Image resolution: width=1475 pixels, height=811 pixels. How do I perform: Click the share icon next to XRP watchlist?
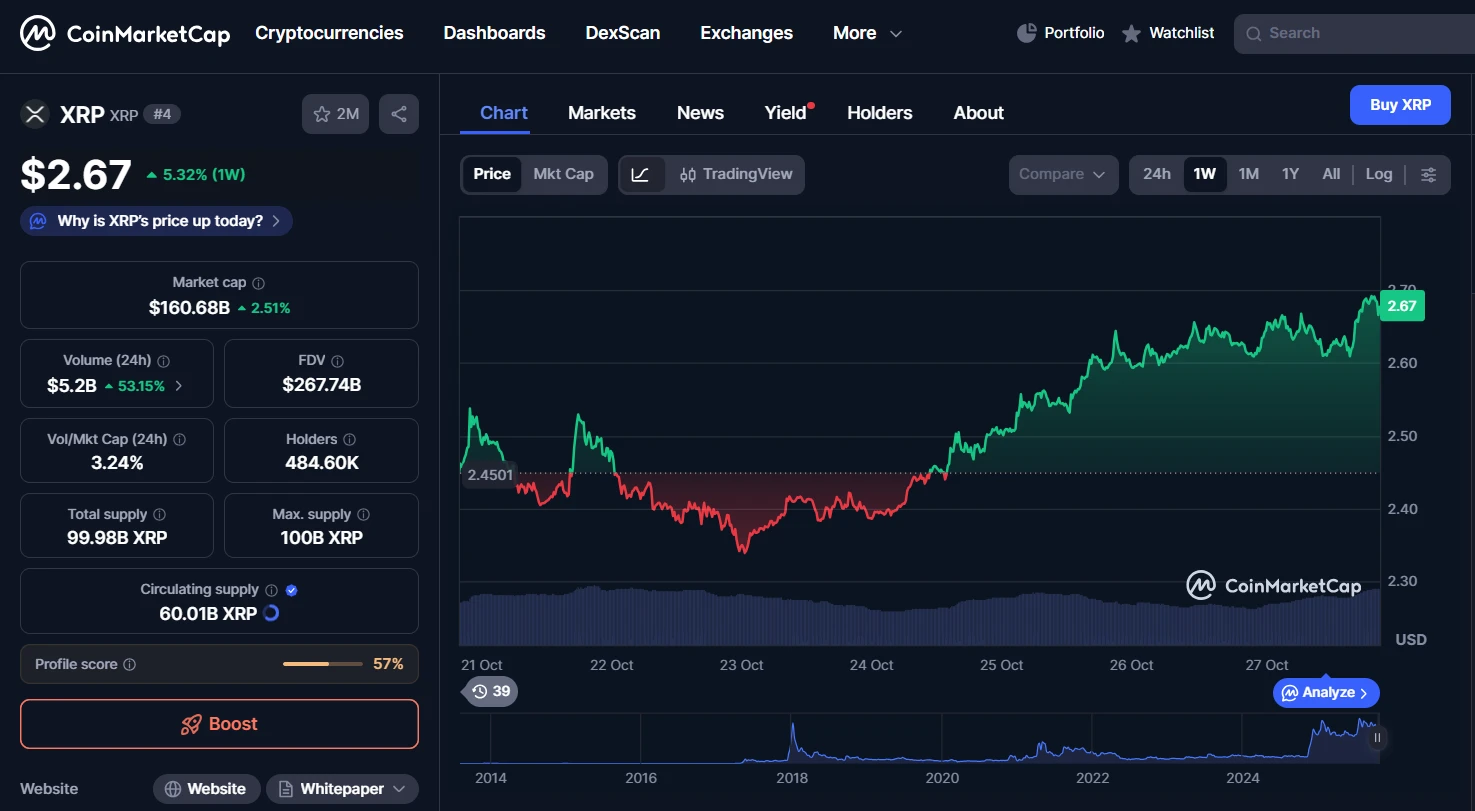(398, 113)
